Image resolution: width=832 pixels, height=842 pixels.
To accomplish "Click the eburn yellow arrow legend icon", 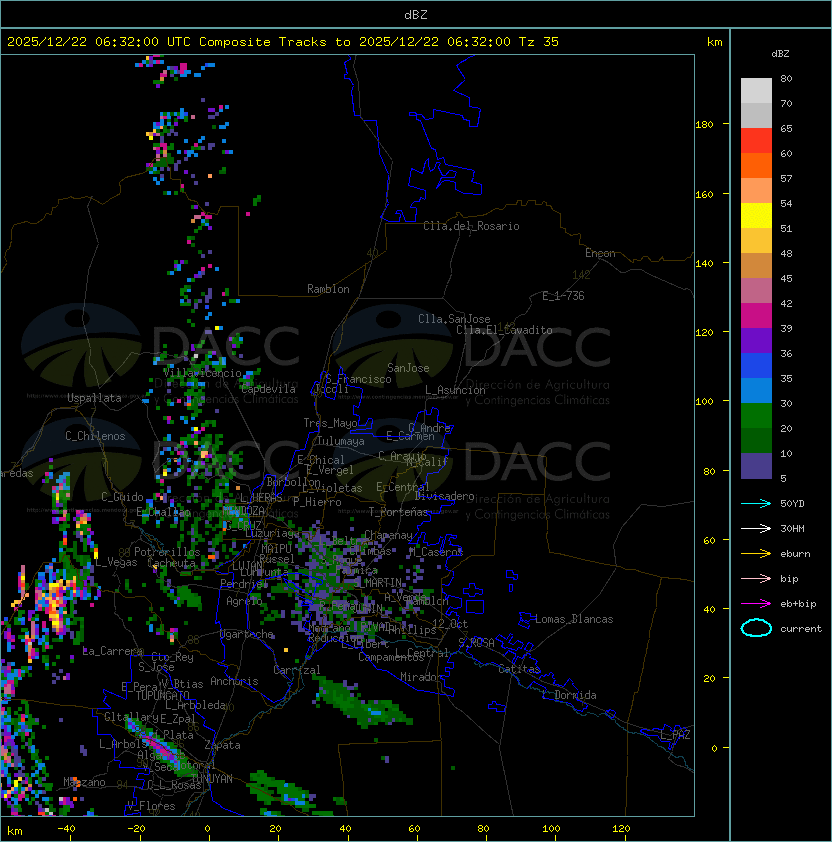I will [x=756, y=554].
